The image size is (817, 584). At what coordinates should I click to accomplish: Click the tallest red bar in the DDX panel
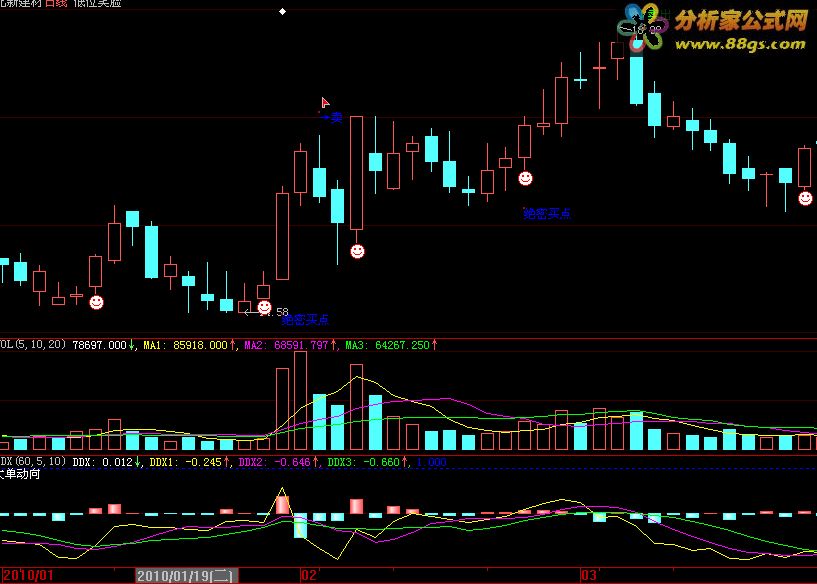tap(282, 505)
